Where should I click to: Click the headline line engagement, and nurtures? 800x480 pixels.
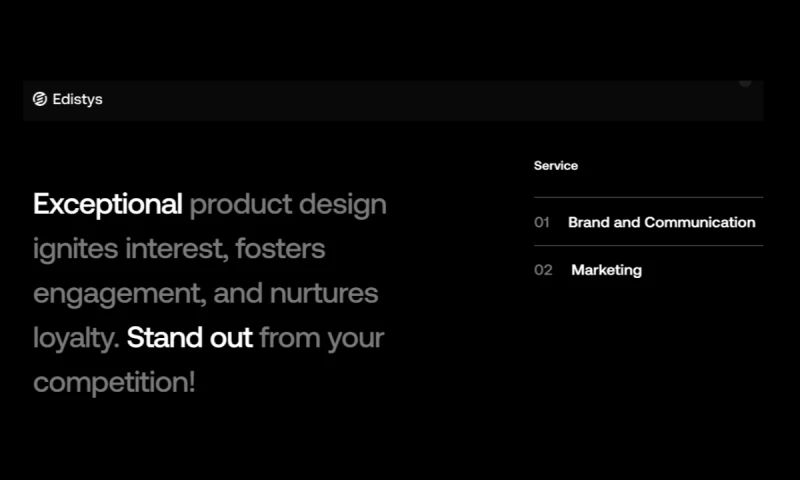coord(206,294)
